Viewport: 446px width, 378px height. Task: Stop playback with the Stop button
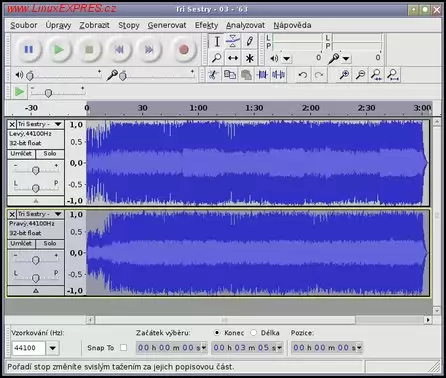89,50
